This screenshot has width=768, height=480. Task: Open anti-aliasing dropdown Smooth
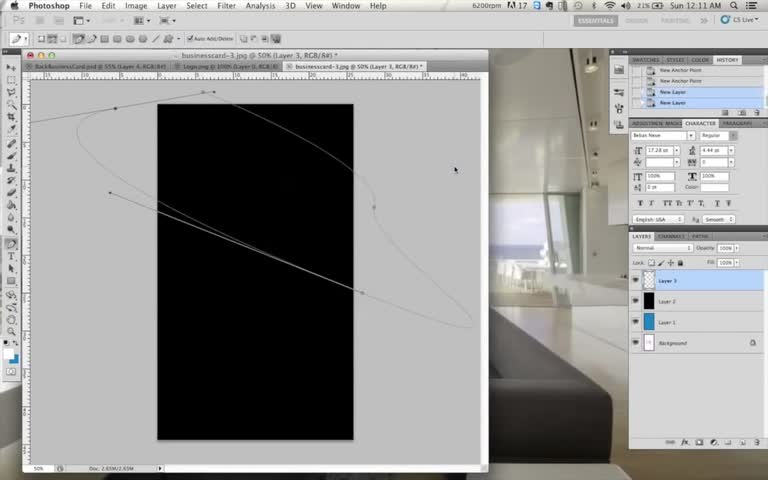coord(719,219)
